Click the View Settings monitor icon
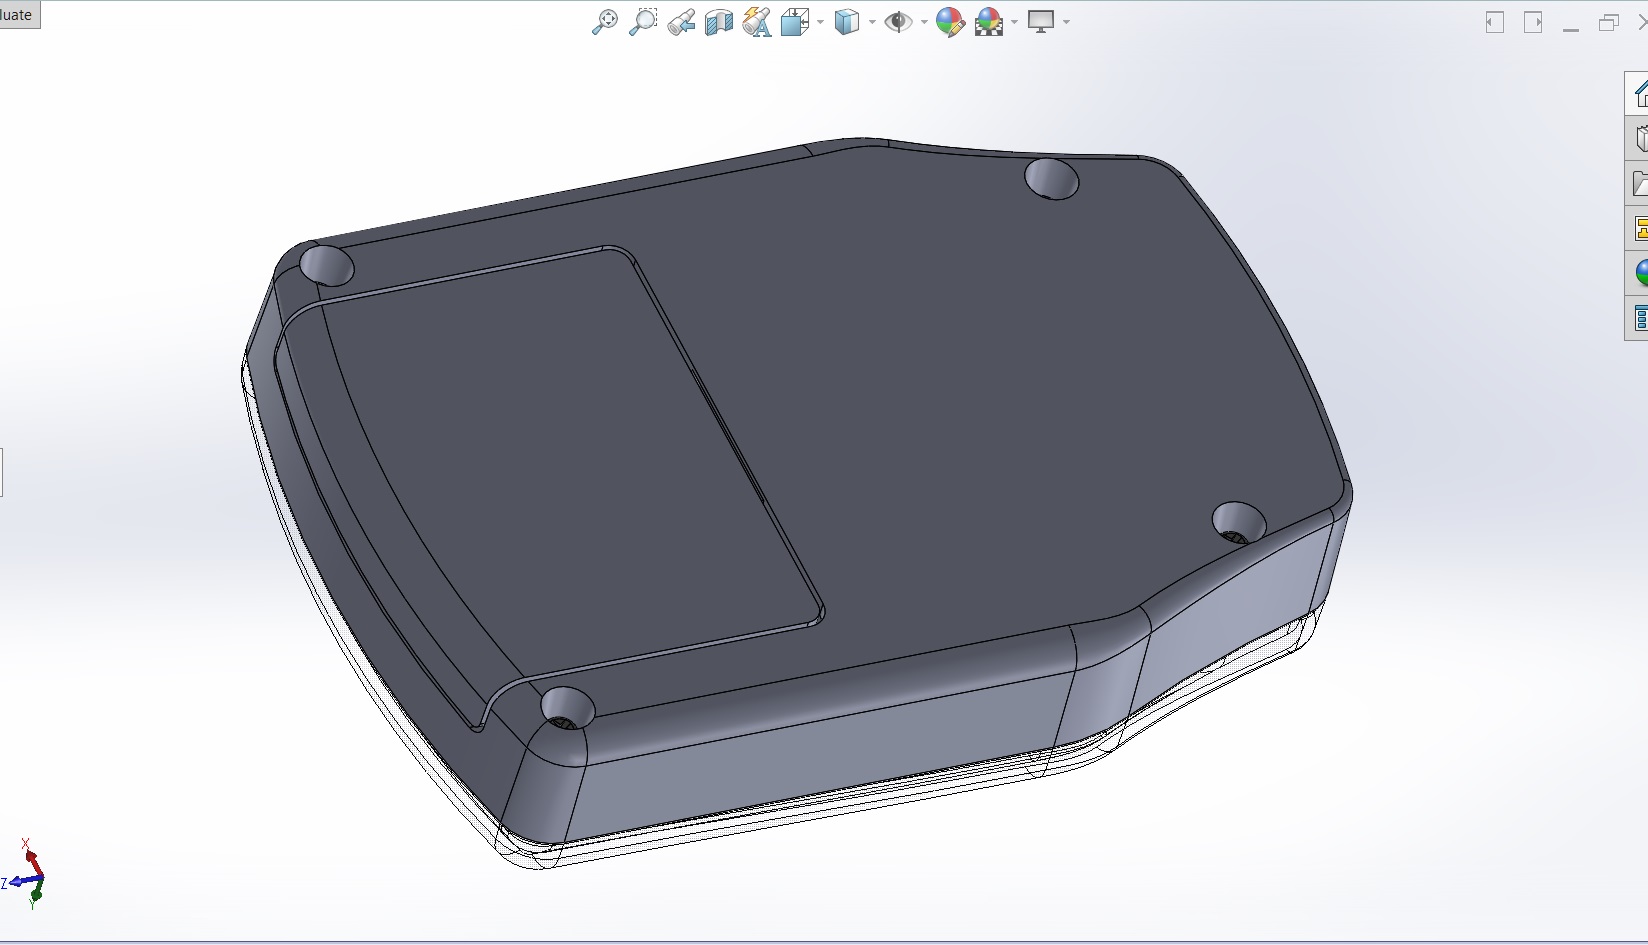1648x945 pixels. 1041,22
